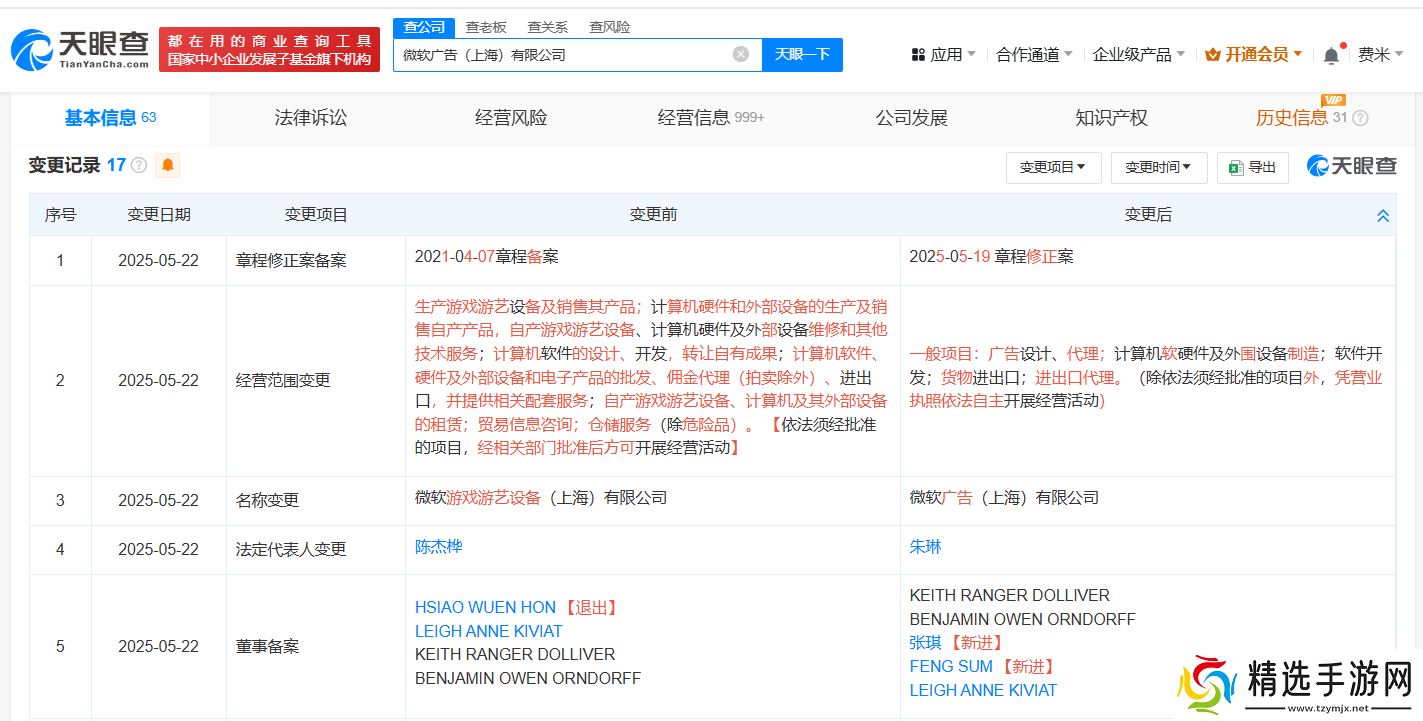Switch to the 知识产权 tab
Image resolution: width=1423 pixels, height=721 pixels.
tap(1111, 118)
